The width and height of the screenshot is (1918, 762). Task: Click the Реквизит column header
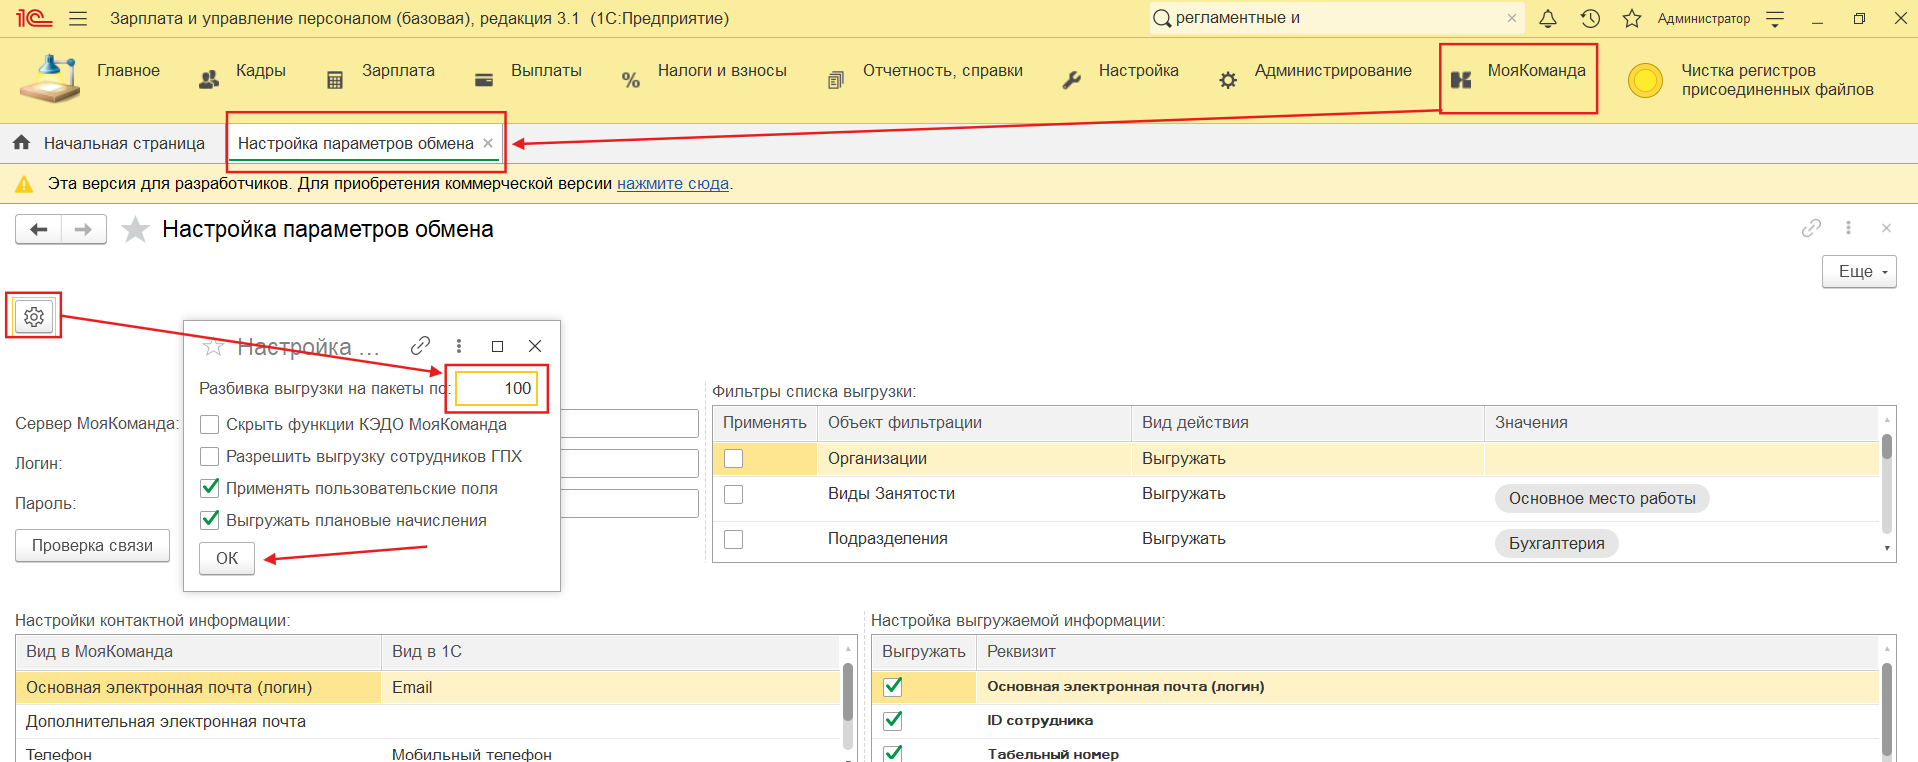[x=1427, y=652]
